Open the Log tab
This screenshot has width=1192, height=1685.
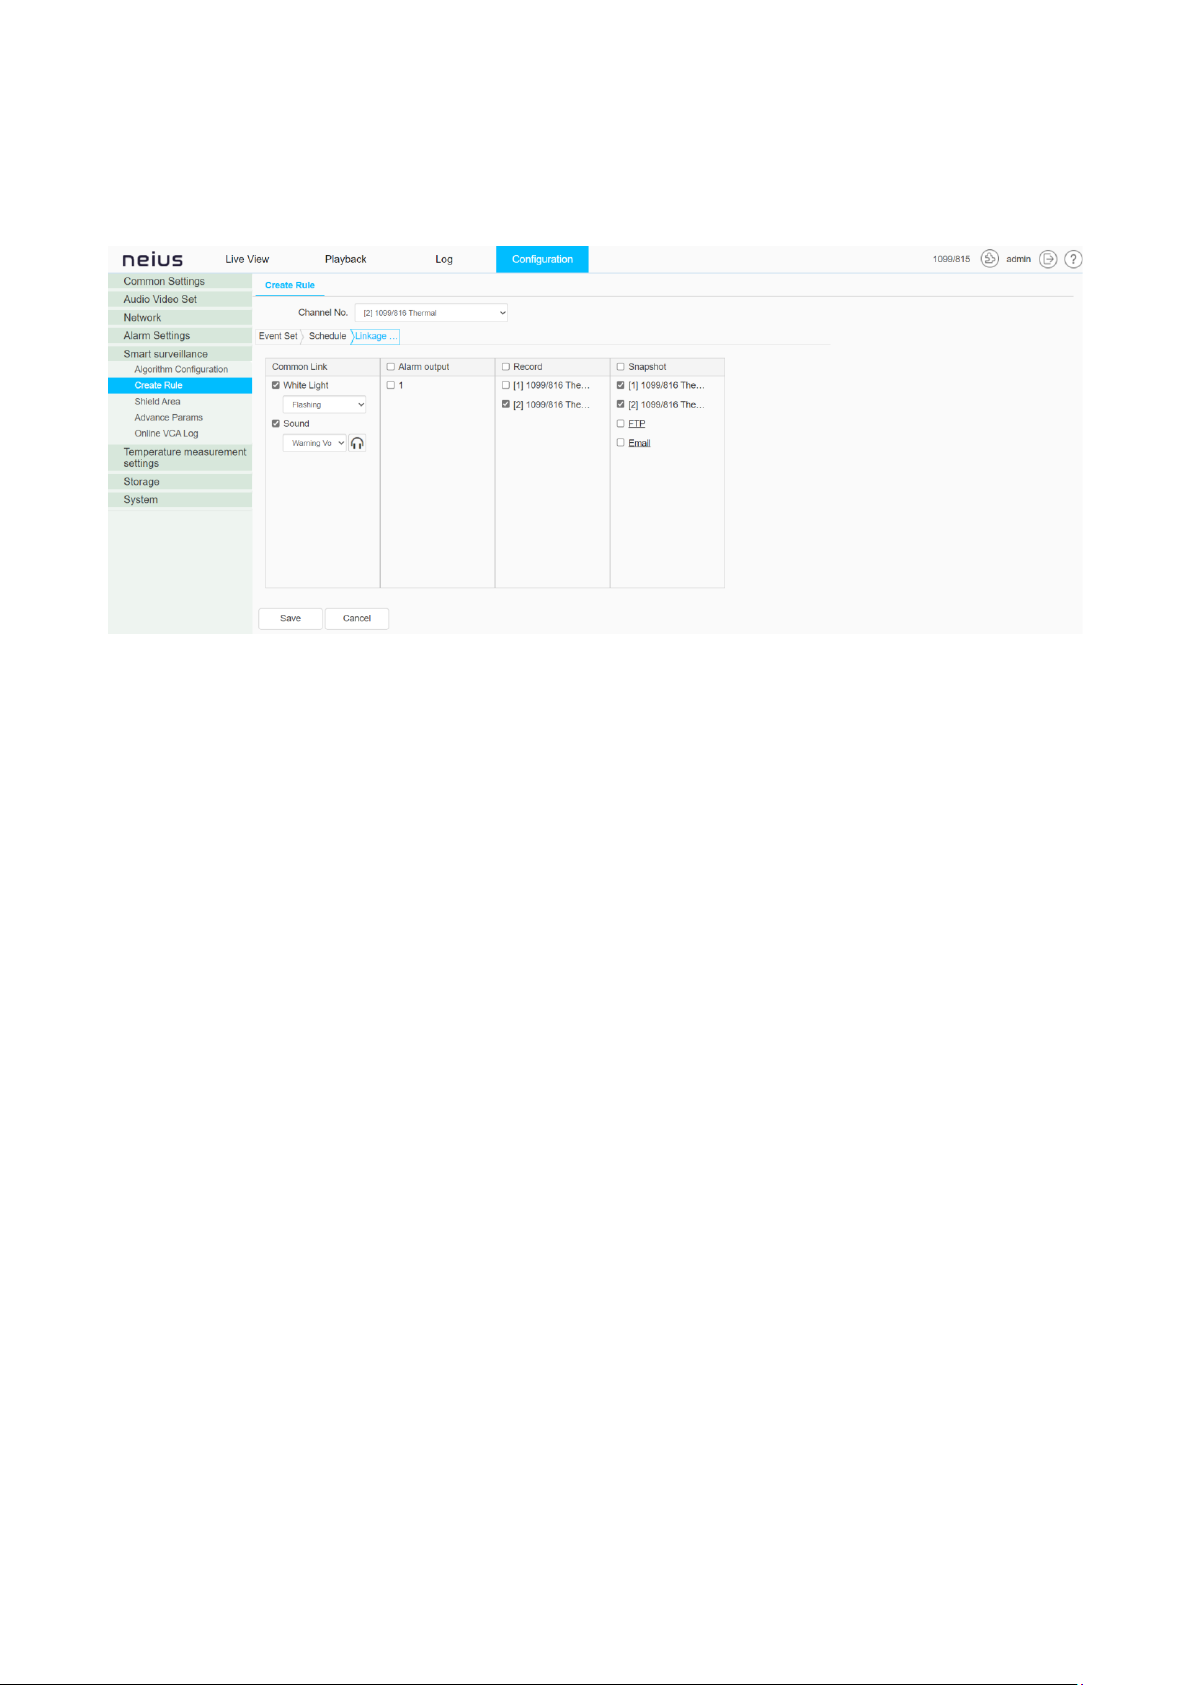pos(444,259)
